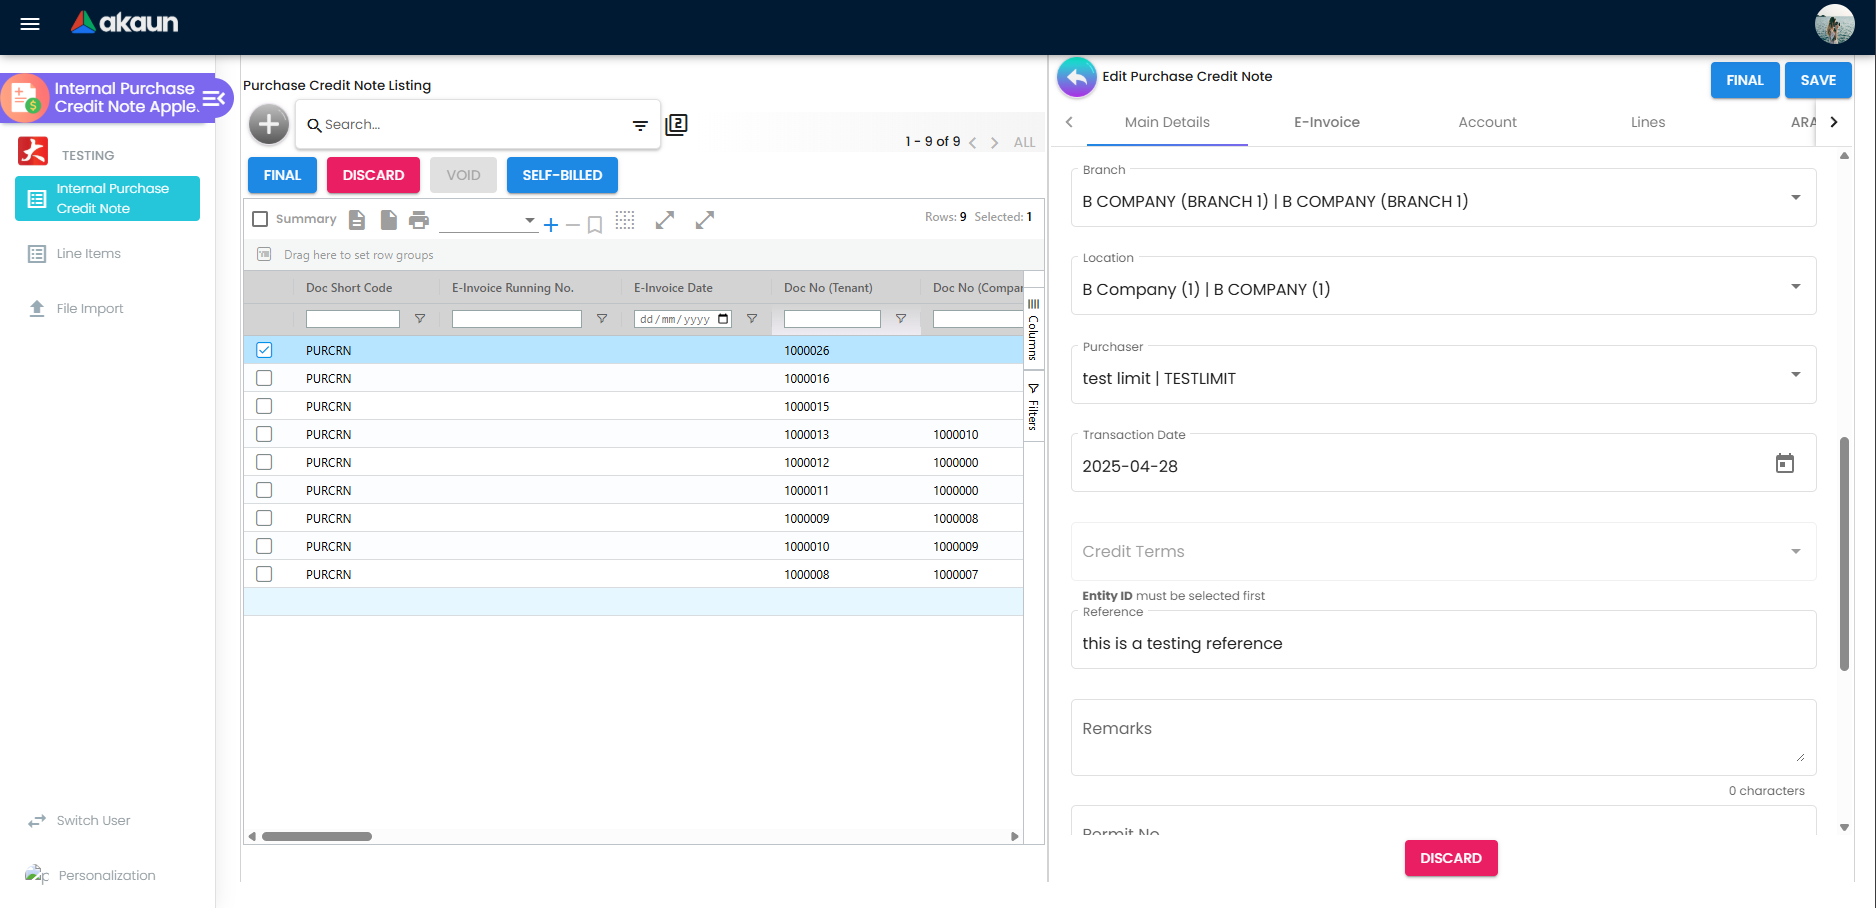The width and height of the screenshot is (1876, 908).
Task: Check the row with Doc No 1000013
Action: pos(264,434)
